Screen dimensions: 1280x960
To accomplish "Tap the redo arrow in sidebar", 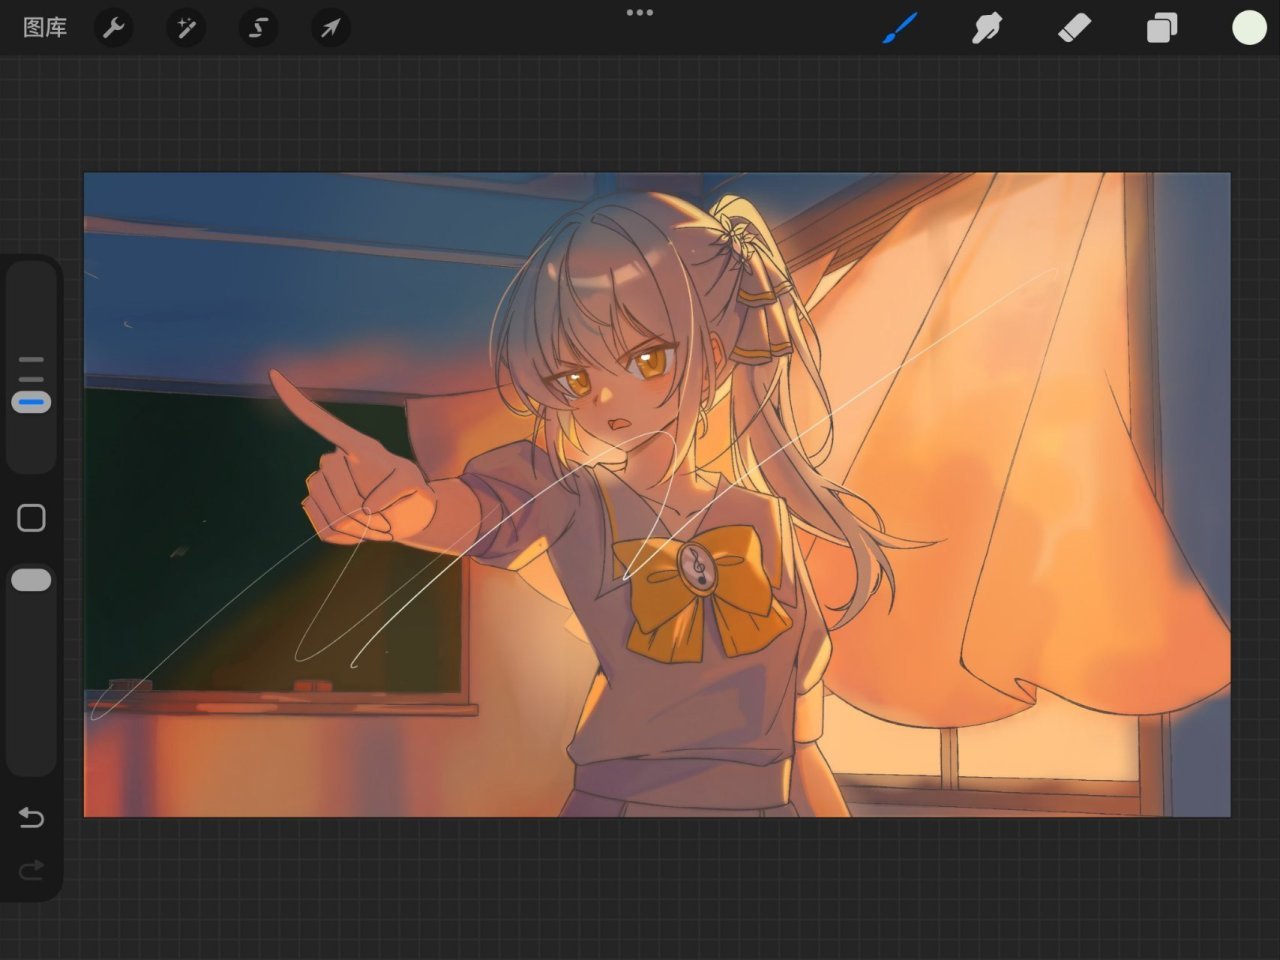I will click(x=31, y=870).
